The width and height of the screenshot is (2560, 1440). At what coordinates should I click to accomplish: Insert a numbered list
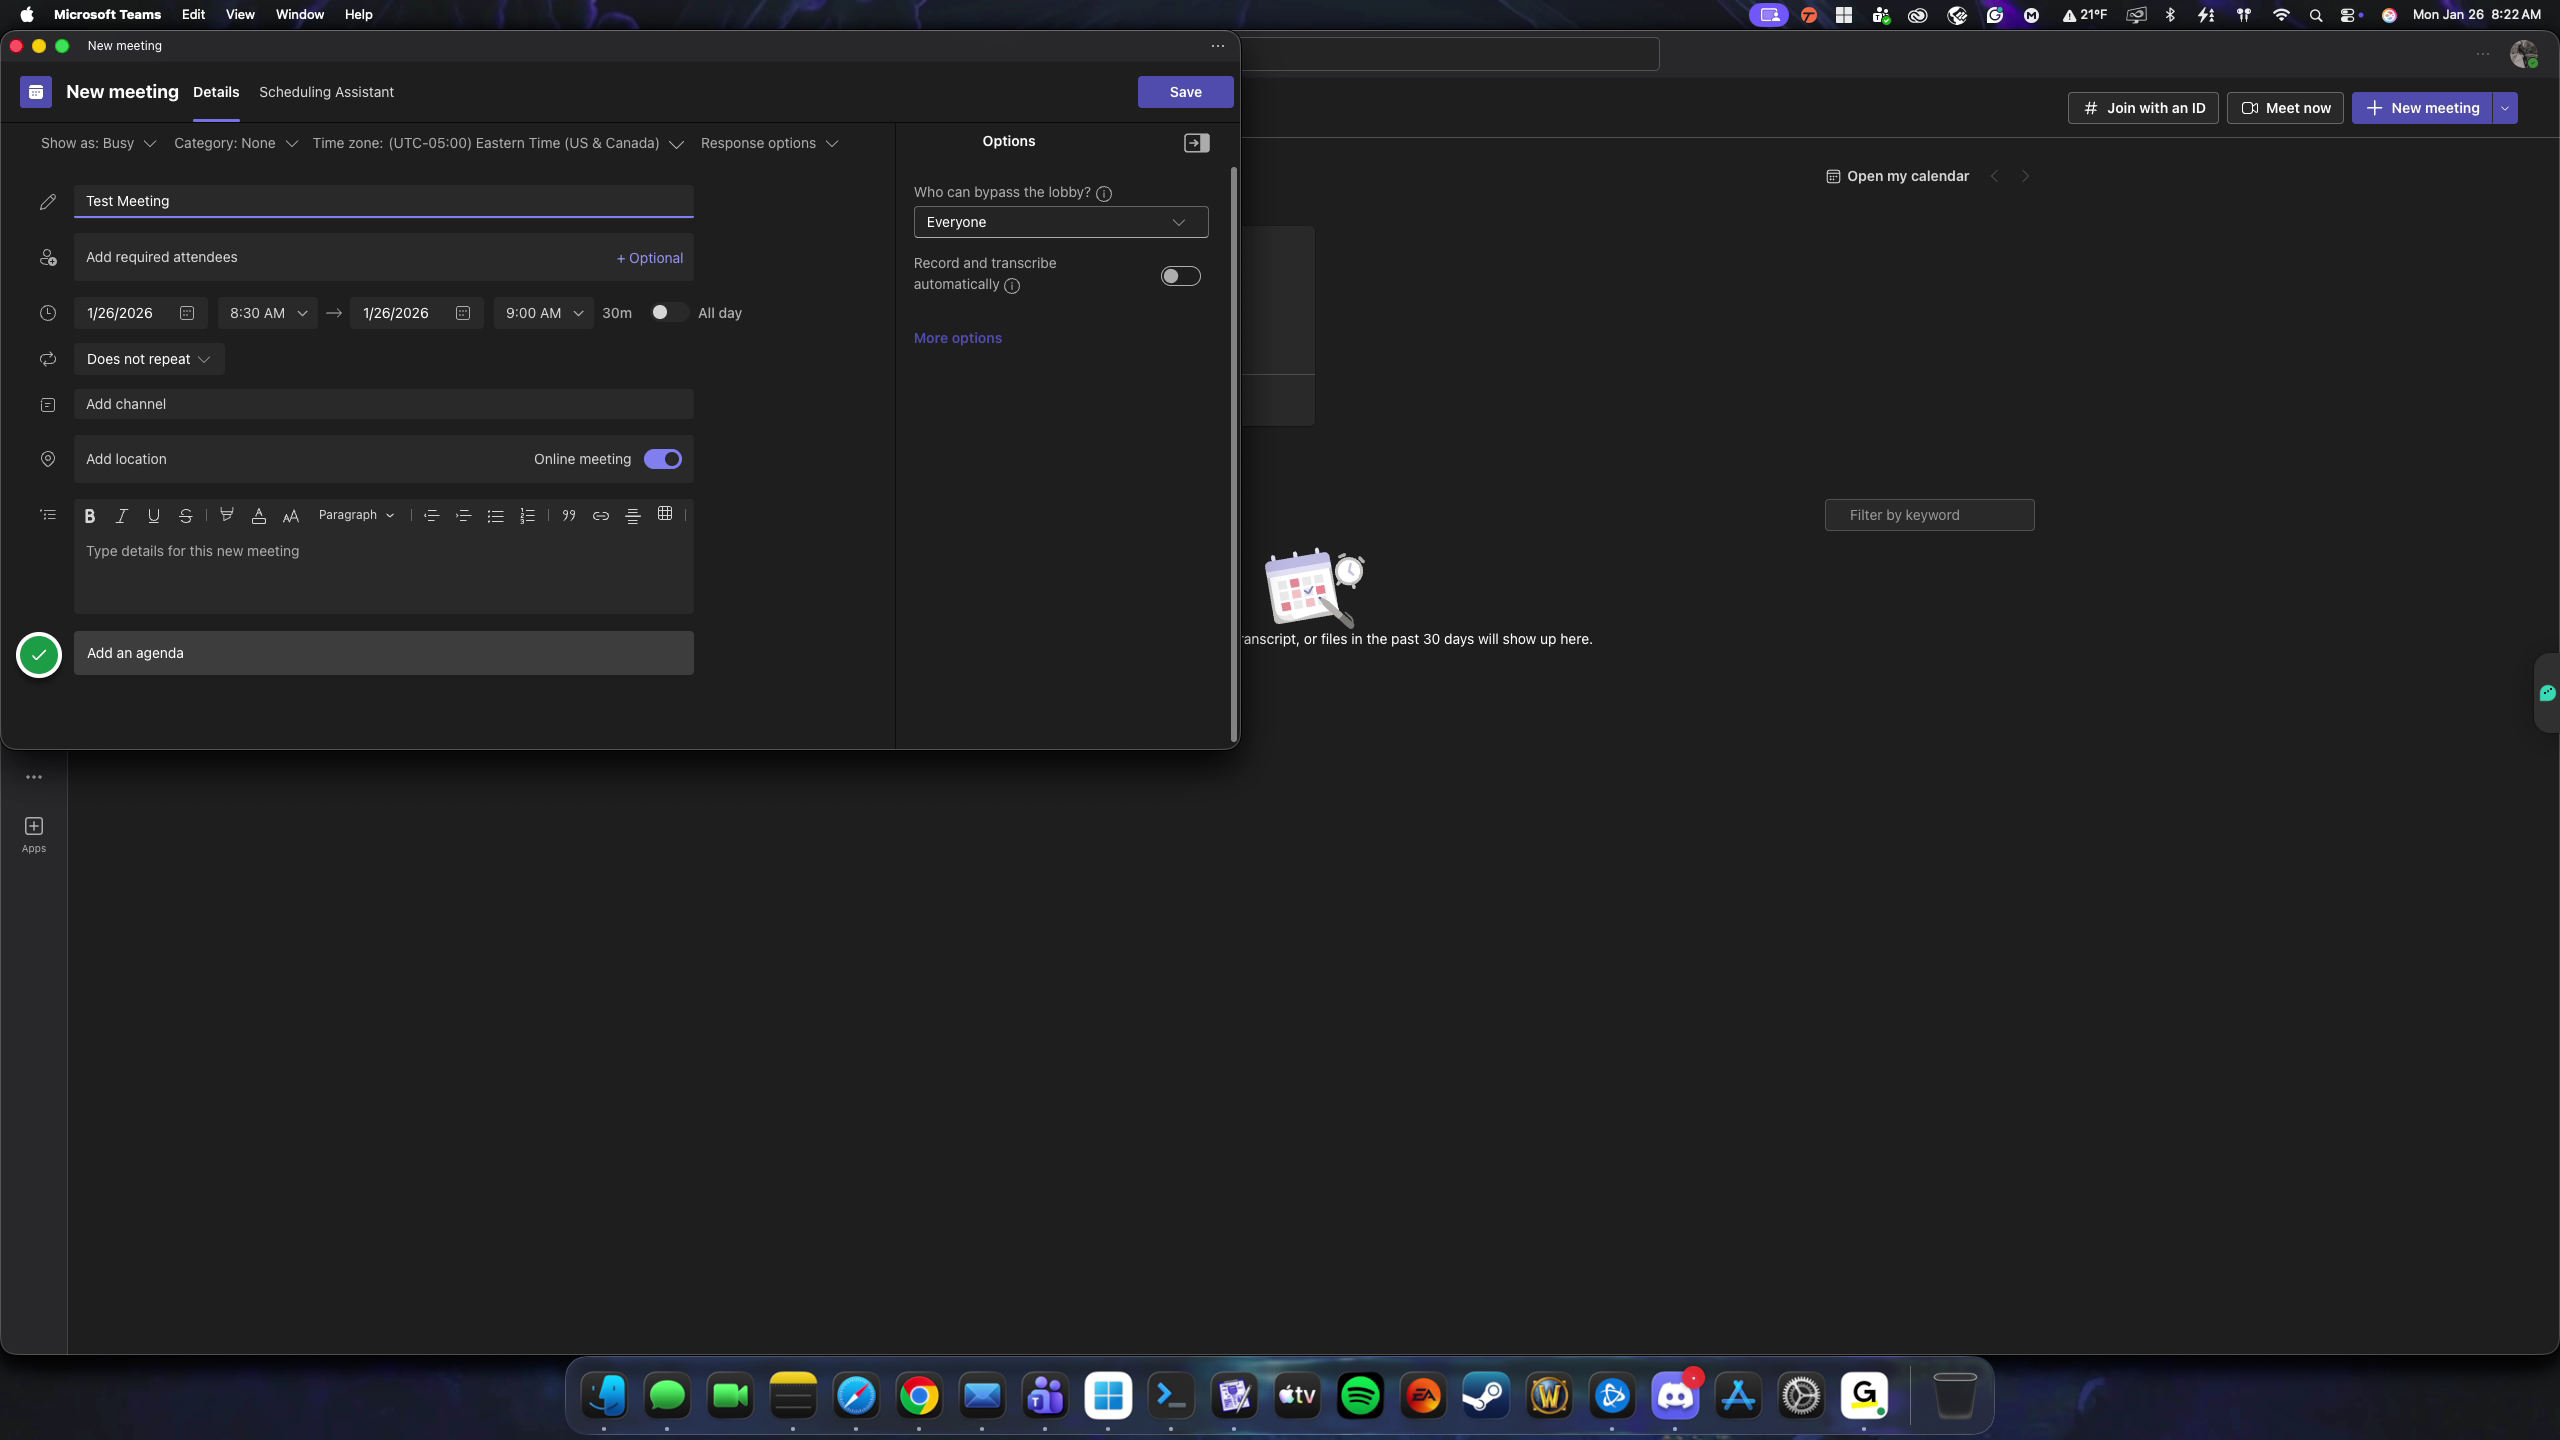[527, 515]
